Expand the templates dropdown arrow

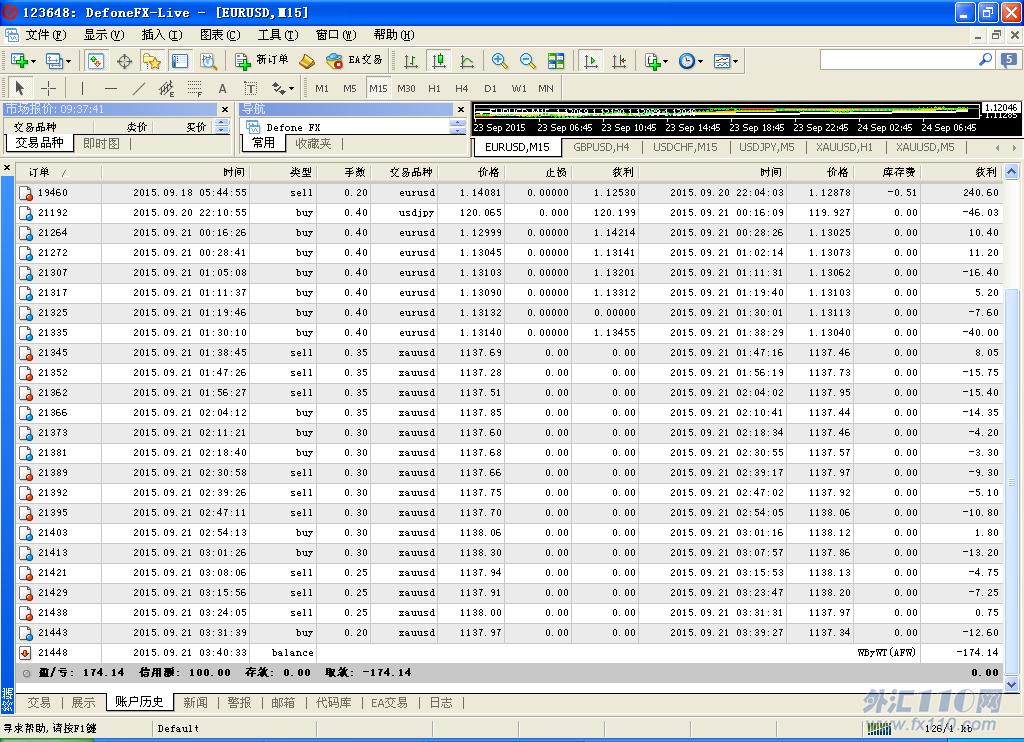pos(735,61)
